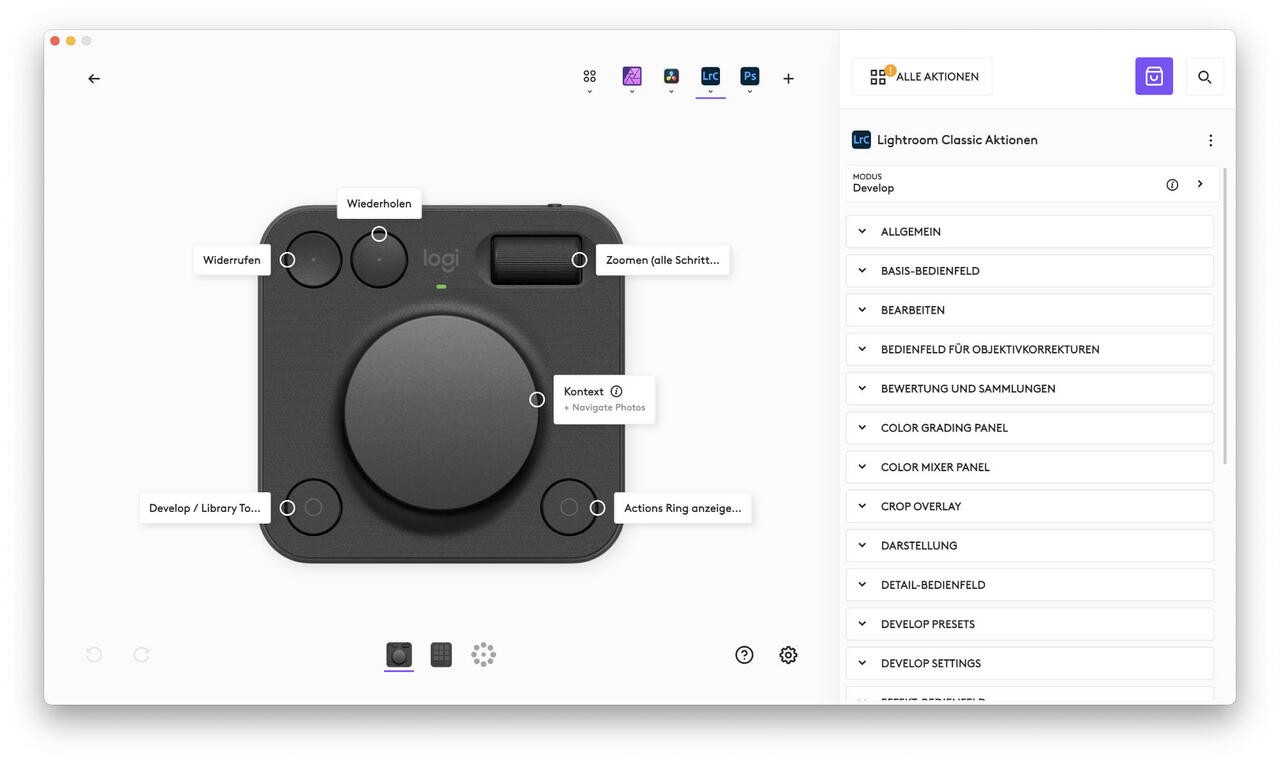Screen dimensions: 1280x763
Task: Open help via question mark icon
Action: tap(744, 655)
